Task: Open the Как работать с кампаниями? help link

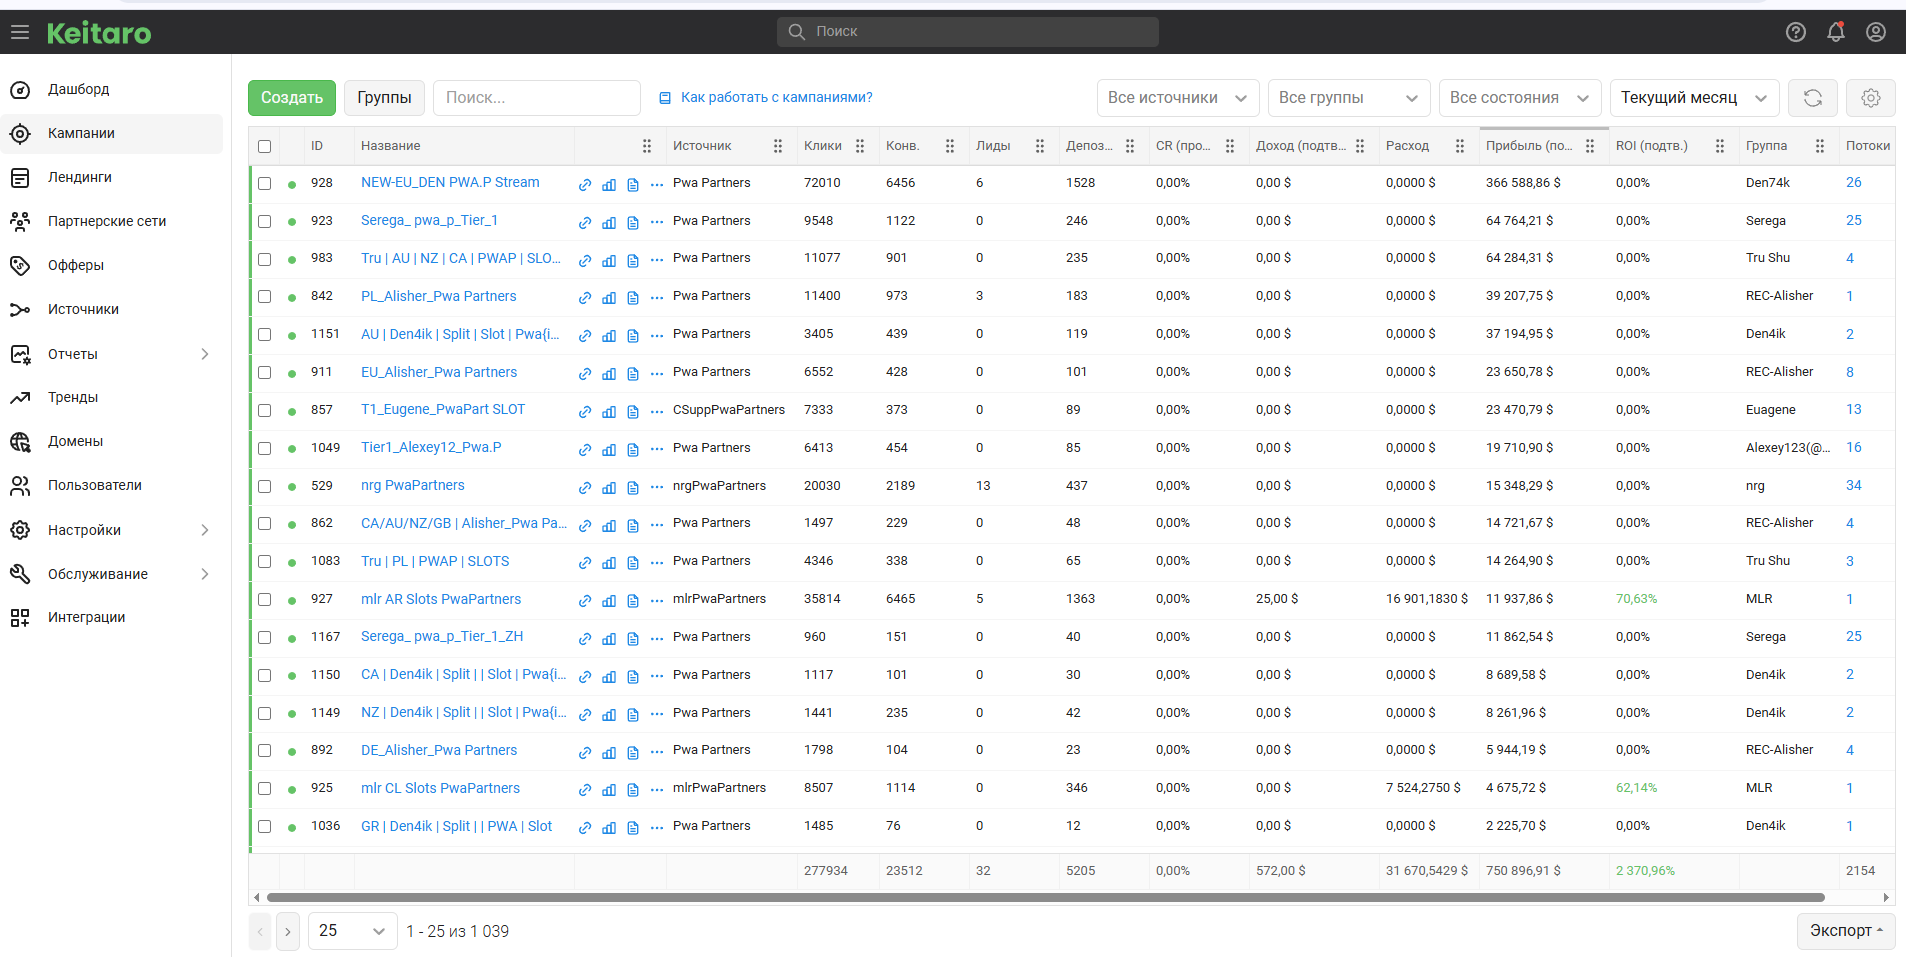Action: pos(766,98)
